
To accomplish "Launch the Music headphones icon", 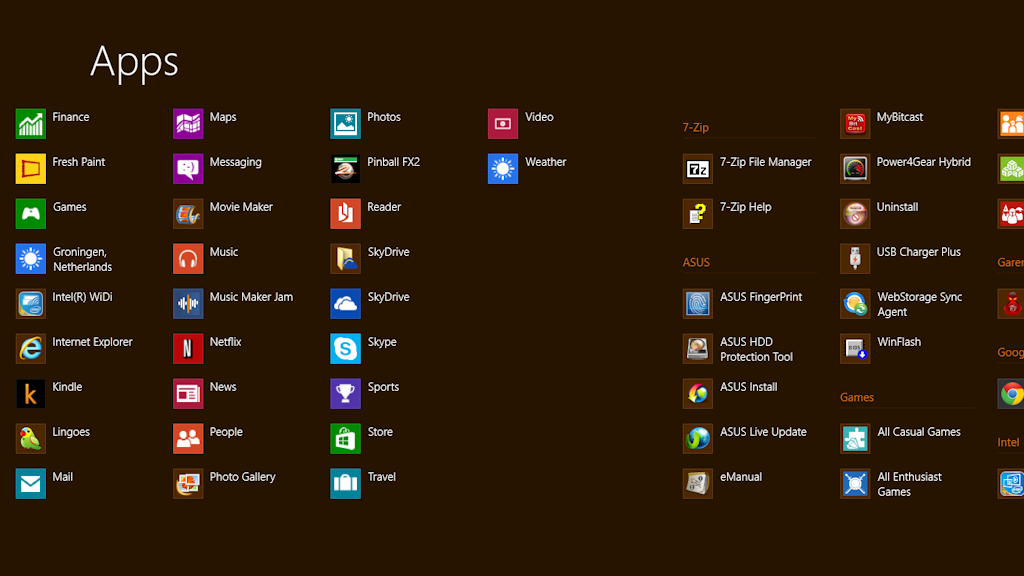I will click(x=188, y=259).
